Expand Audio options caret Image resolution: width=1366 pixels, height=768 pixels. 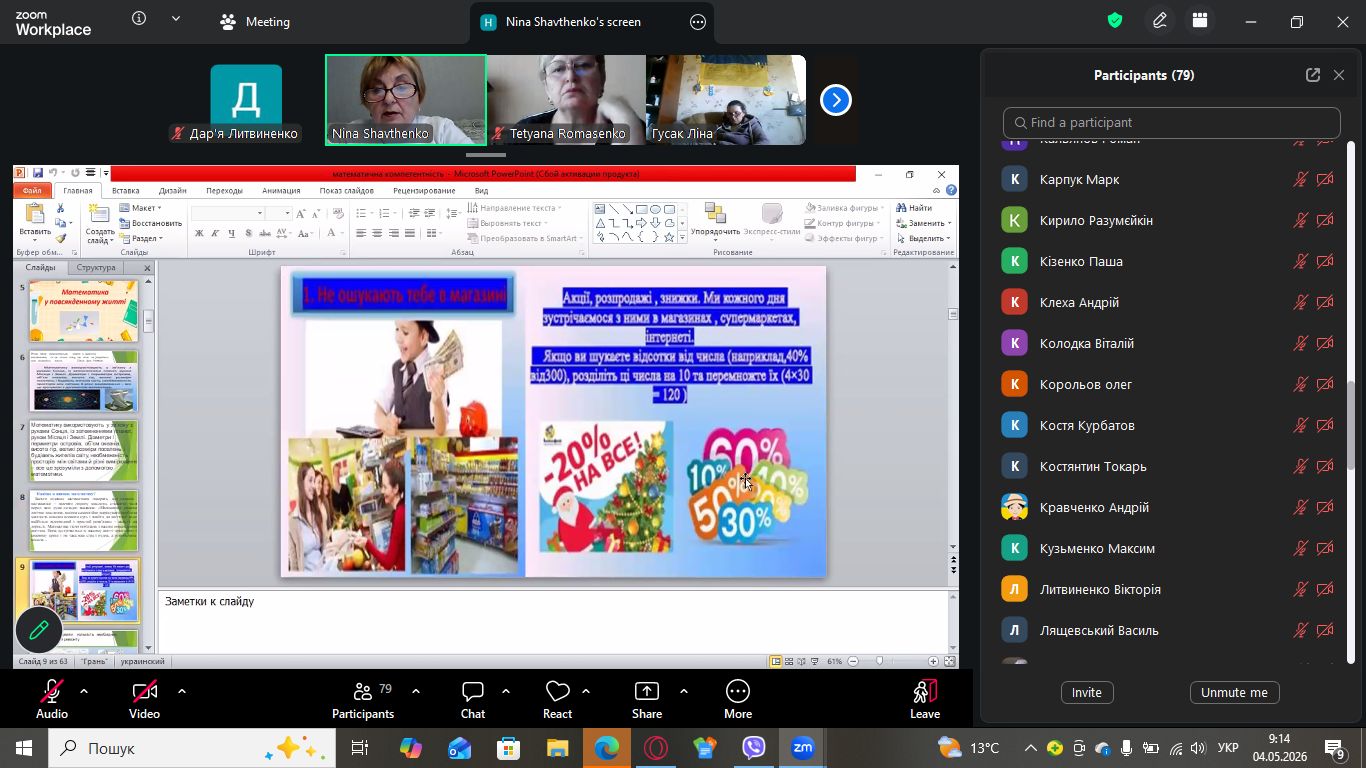point(83,691)
